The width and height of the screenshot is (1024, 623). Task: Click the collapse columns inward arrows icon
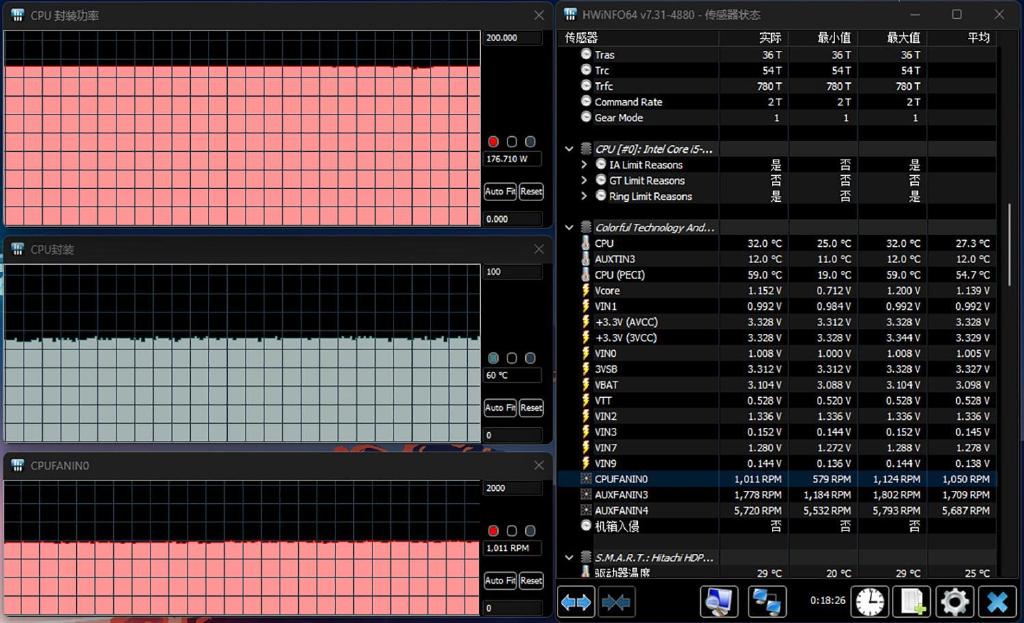coord(616,601)
